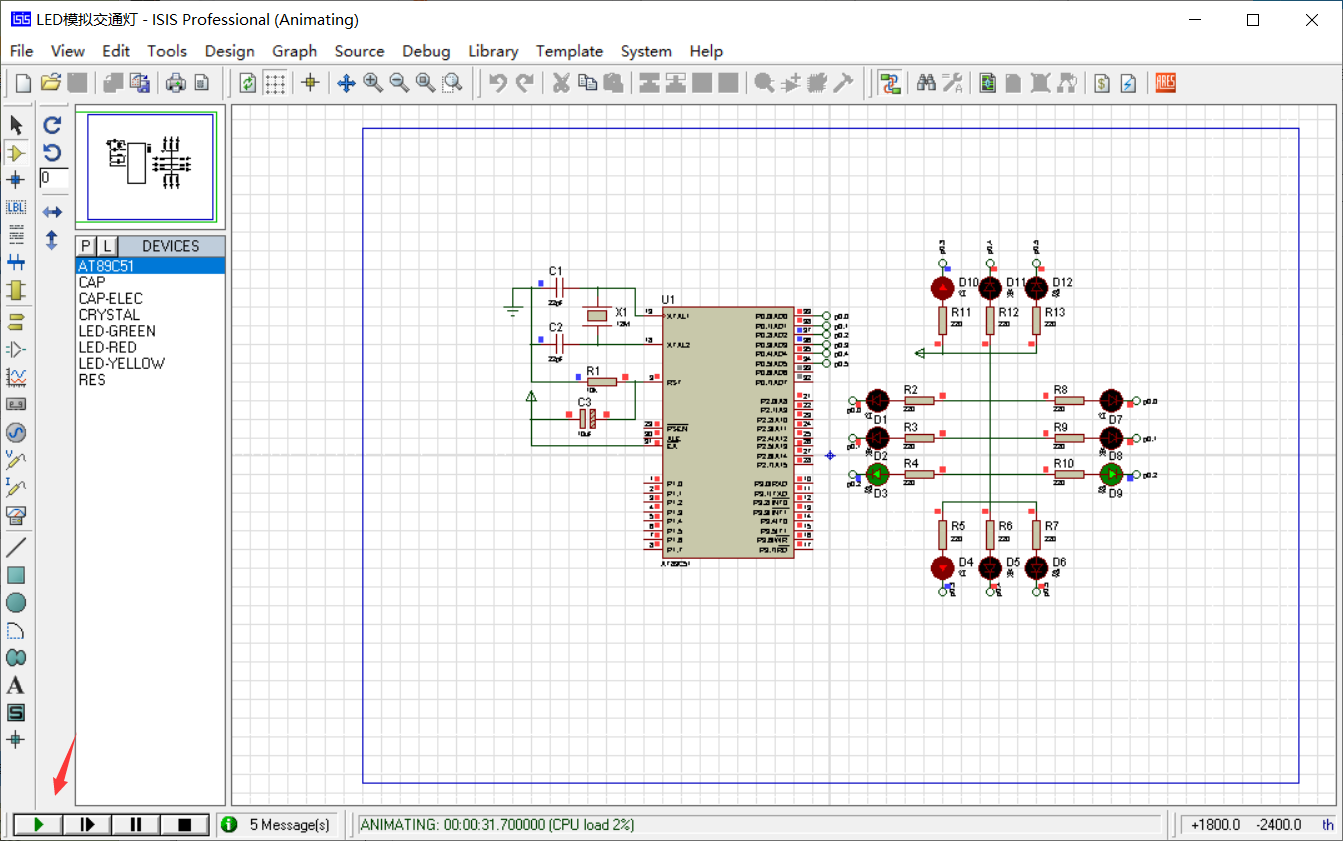This screenshot has height=841, width=1343.
Task: Toggle the grid display icon
Action: point(275,83)
